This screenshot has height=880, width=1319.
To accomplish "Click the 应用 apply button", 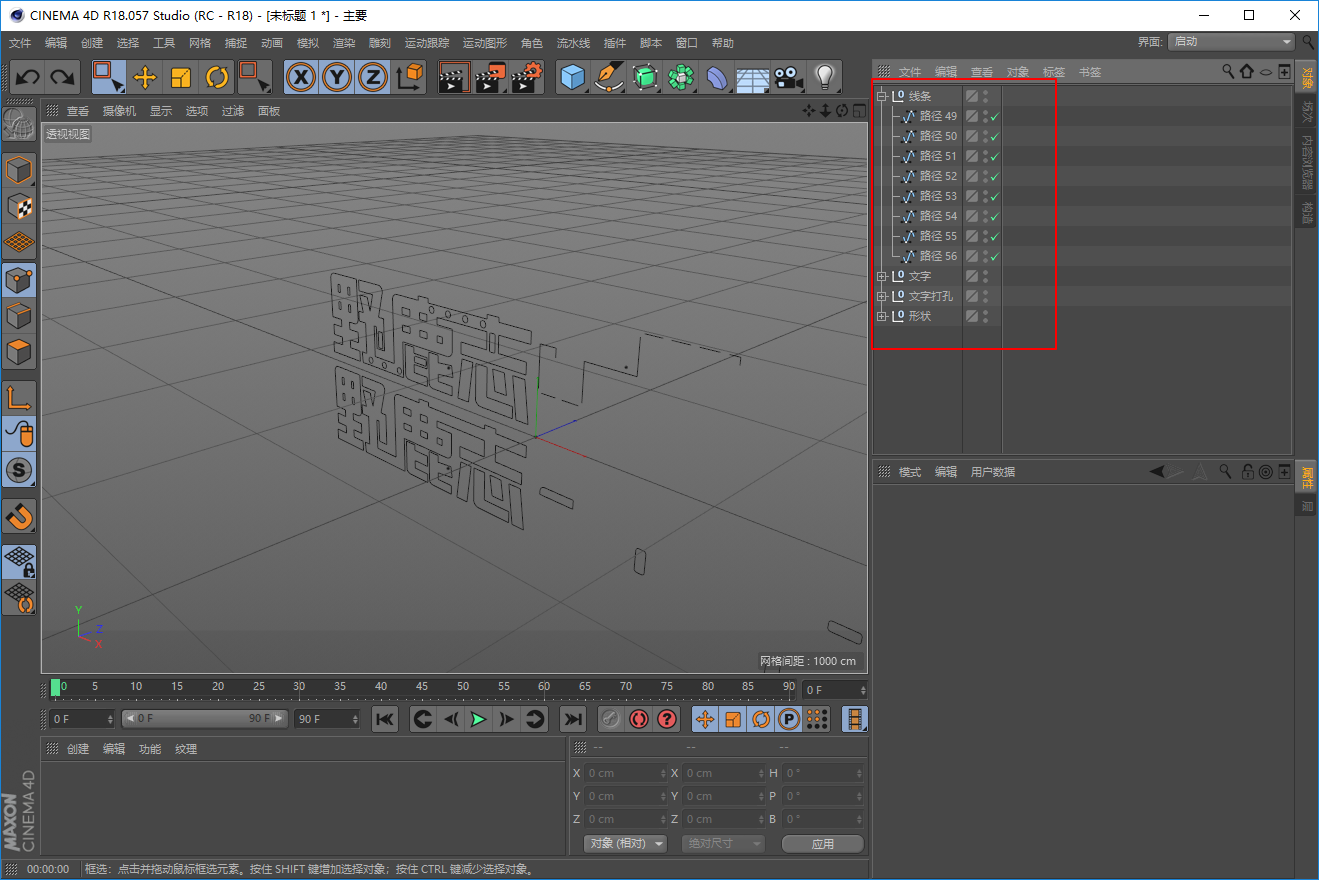I will [x=823, y=843].
